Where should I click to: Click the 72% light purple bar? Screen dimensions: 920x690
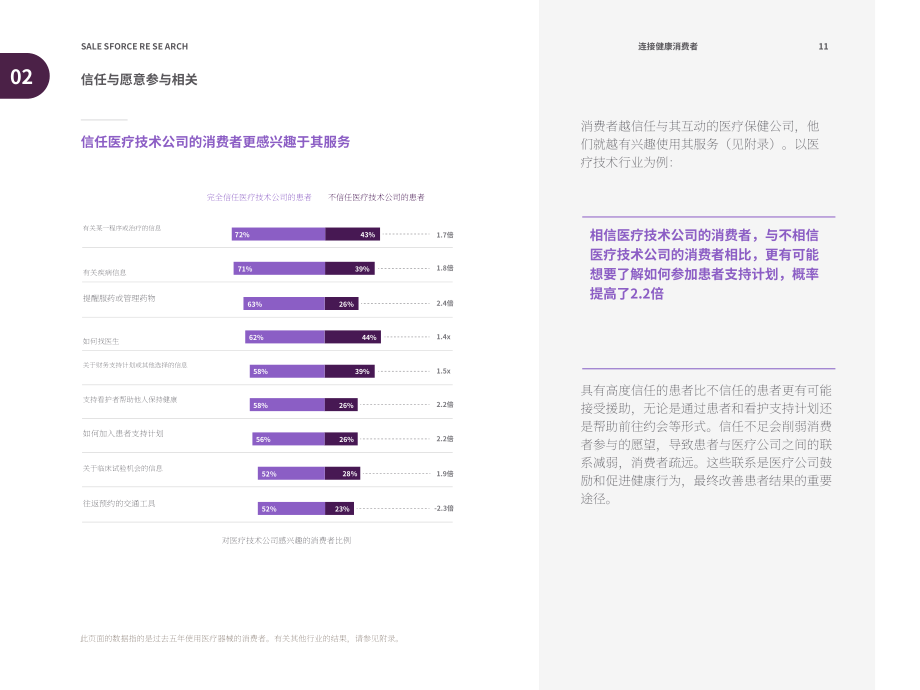coord(279,234)
